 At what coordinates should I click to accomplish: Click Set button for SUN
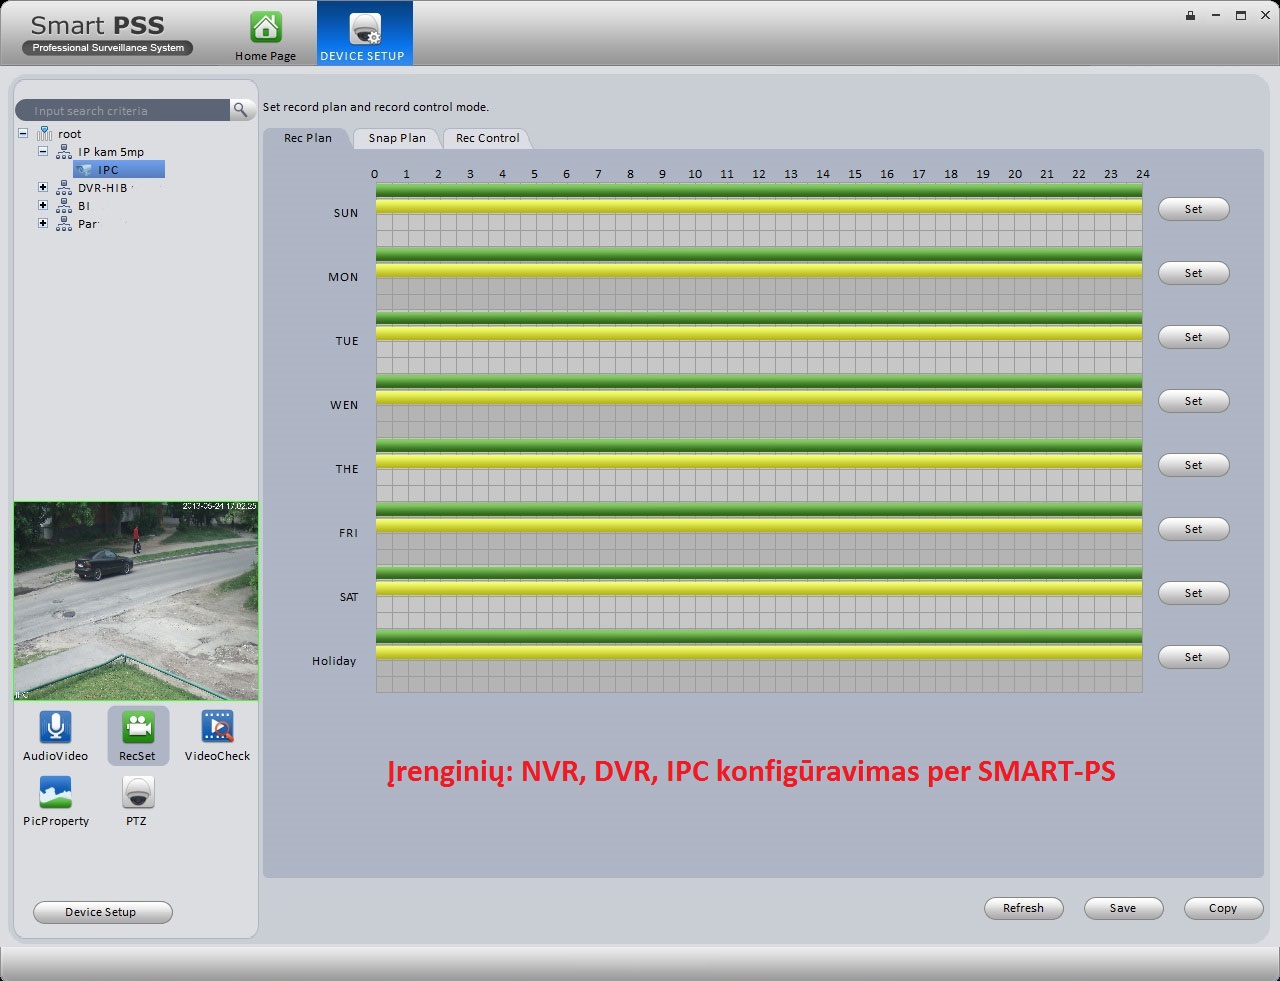pyautogui.click(x=1193, y=209)
